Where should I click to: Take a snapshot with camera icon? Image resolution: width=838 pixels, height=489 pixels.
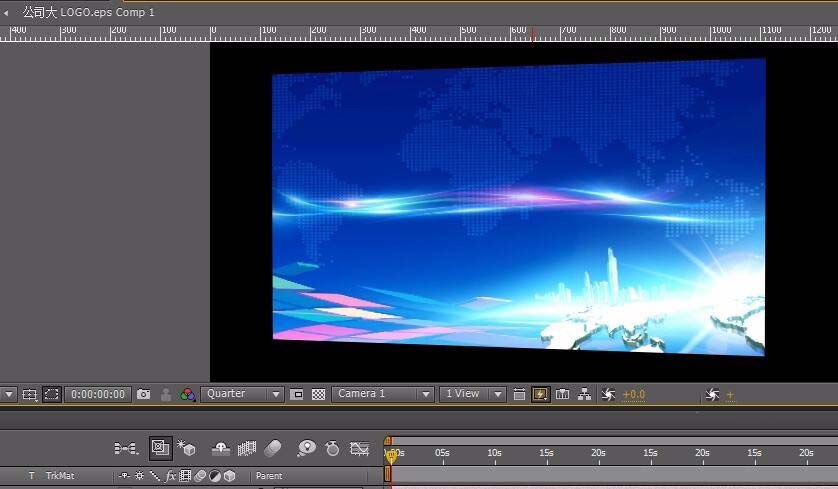click(x=143, y=394)
